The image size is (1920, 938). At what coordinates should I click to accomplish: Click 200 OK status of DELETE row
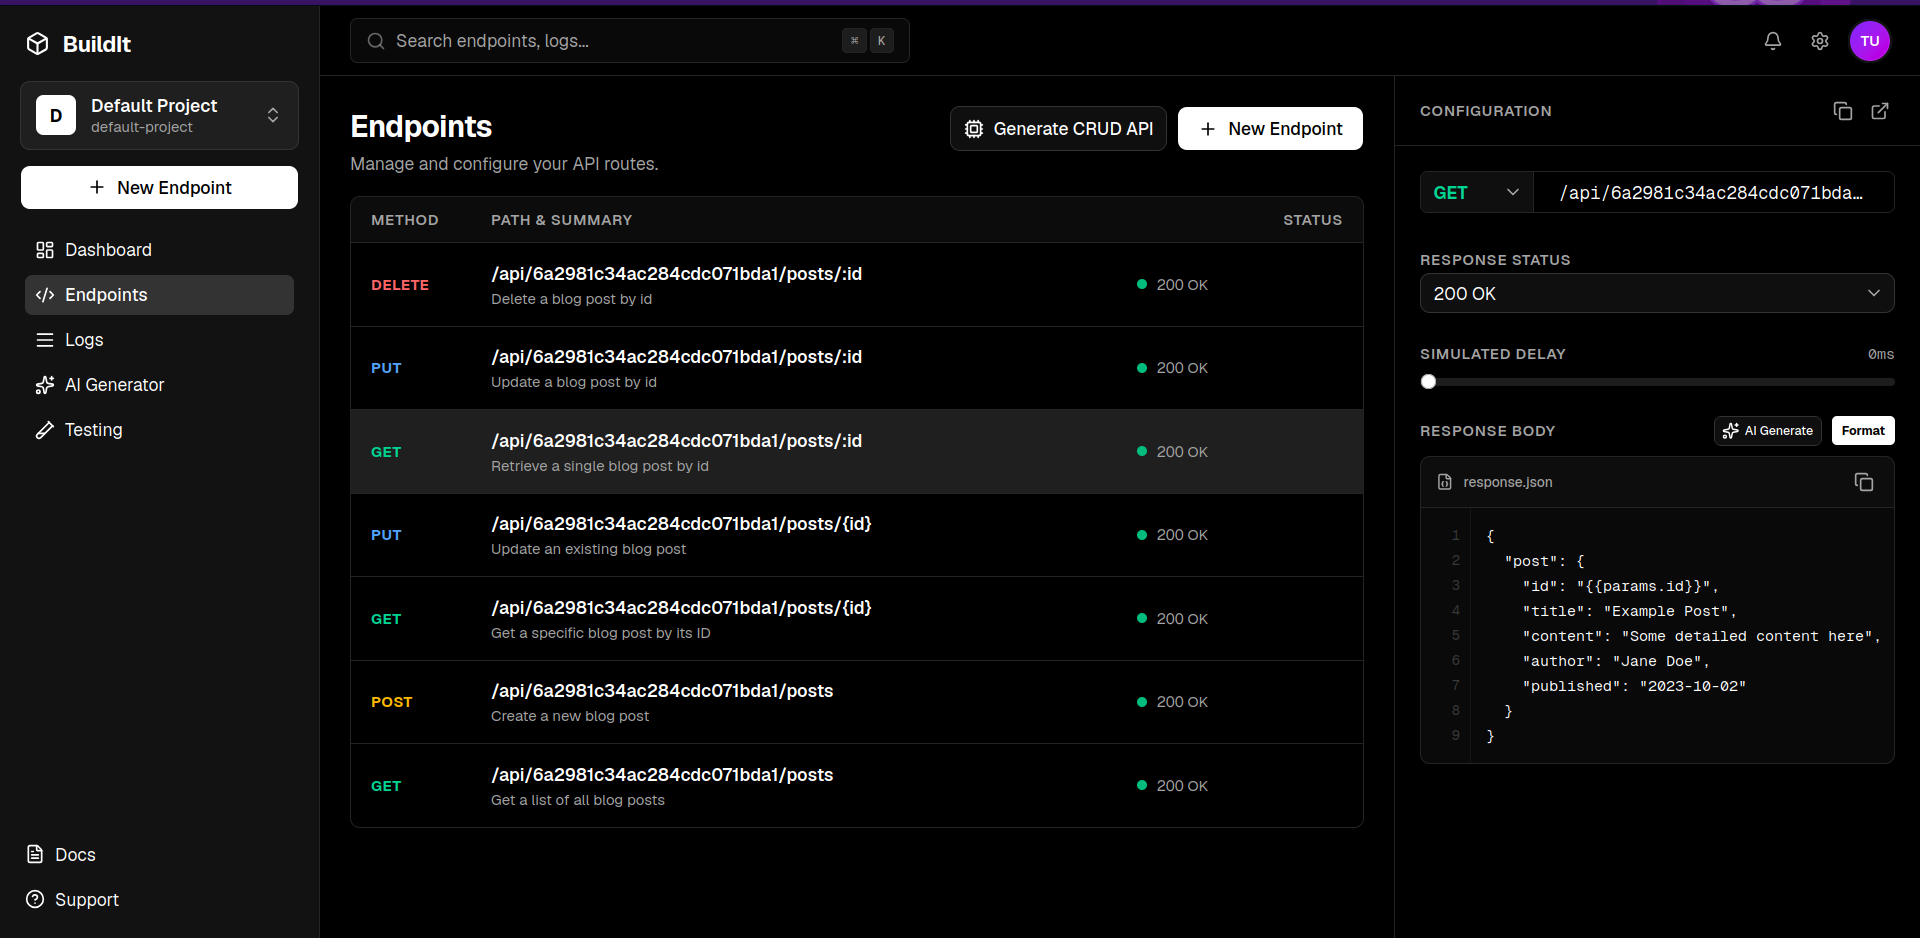1172,285
